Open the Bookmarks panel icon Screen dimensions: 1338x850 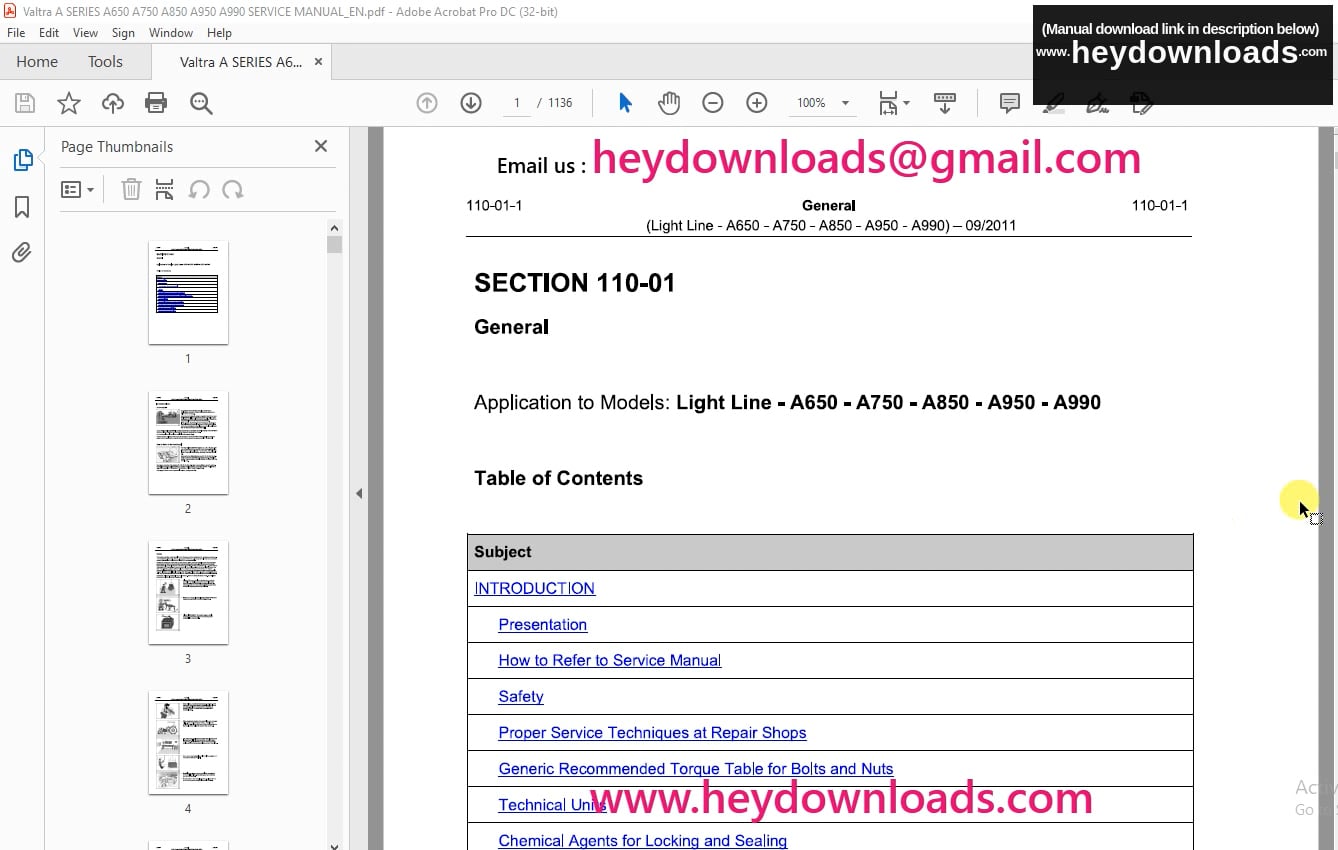(x=22, y=207)
